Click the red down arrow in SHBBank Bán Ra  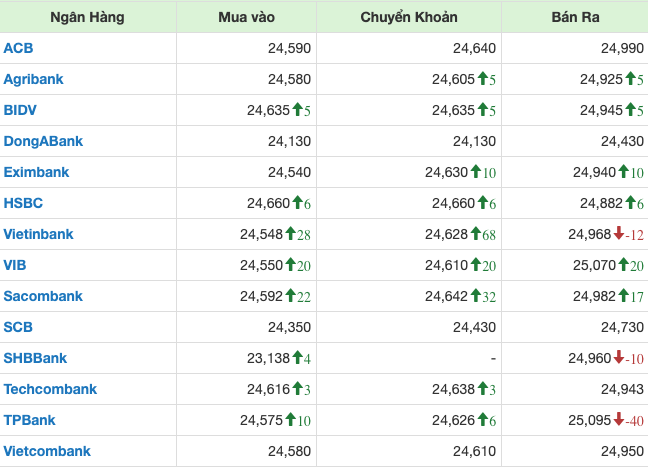pos(619,358)
